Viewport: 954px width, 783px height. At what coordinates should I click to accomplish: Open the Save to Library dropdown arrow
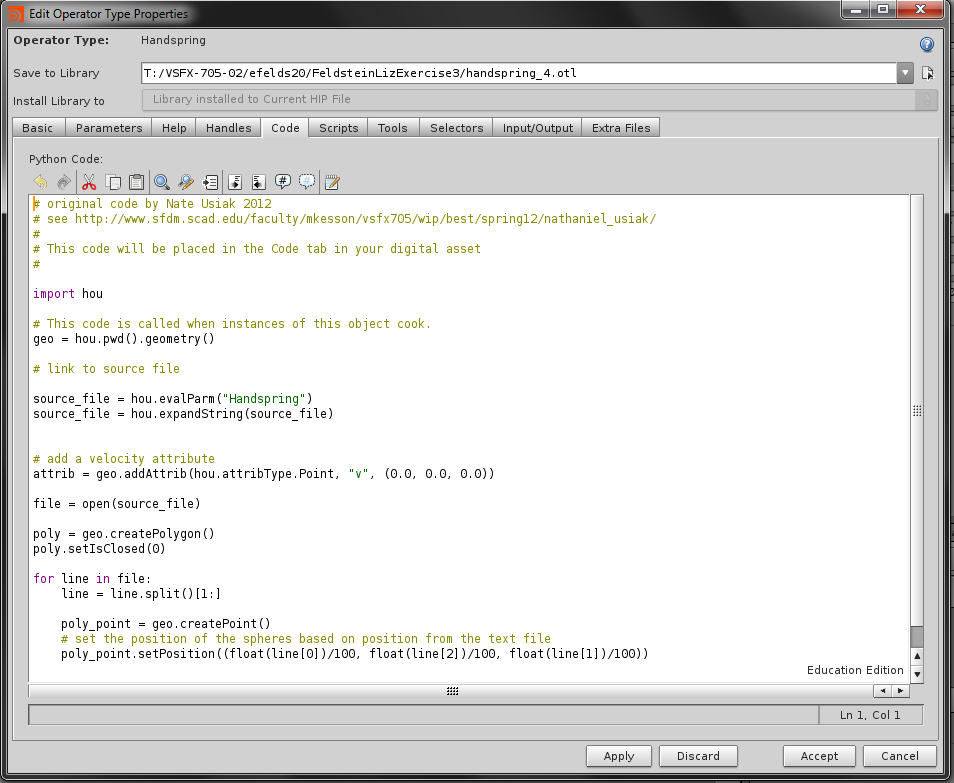(905, 73)
